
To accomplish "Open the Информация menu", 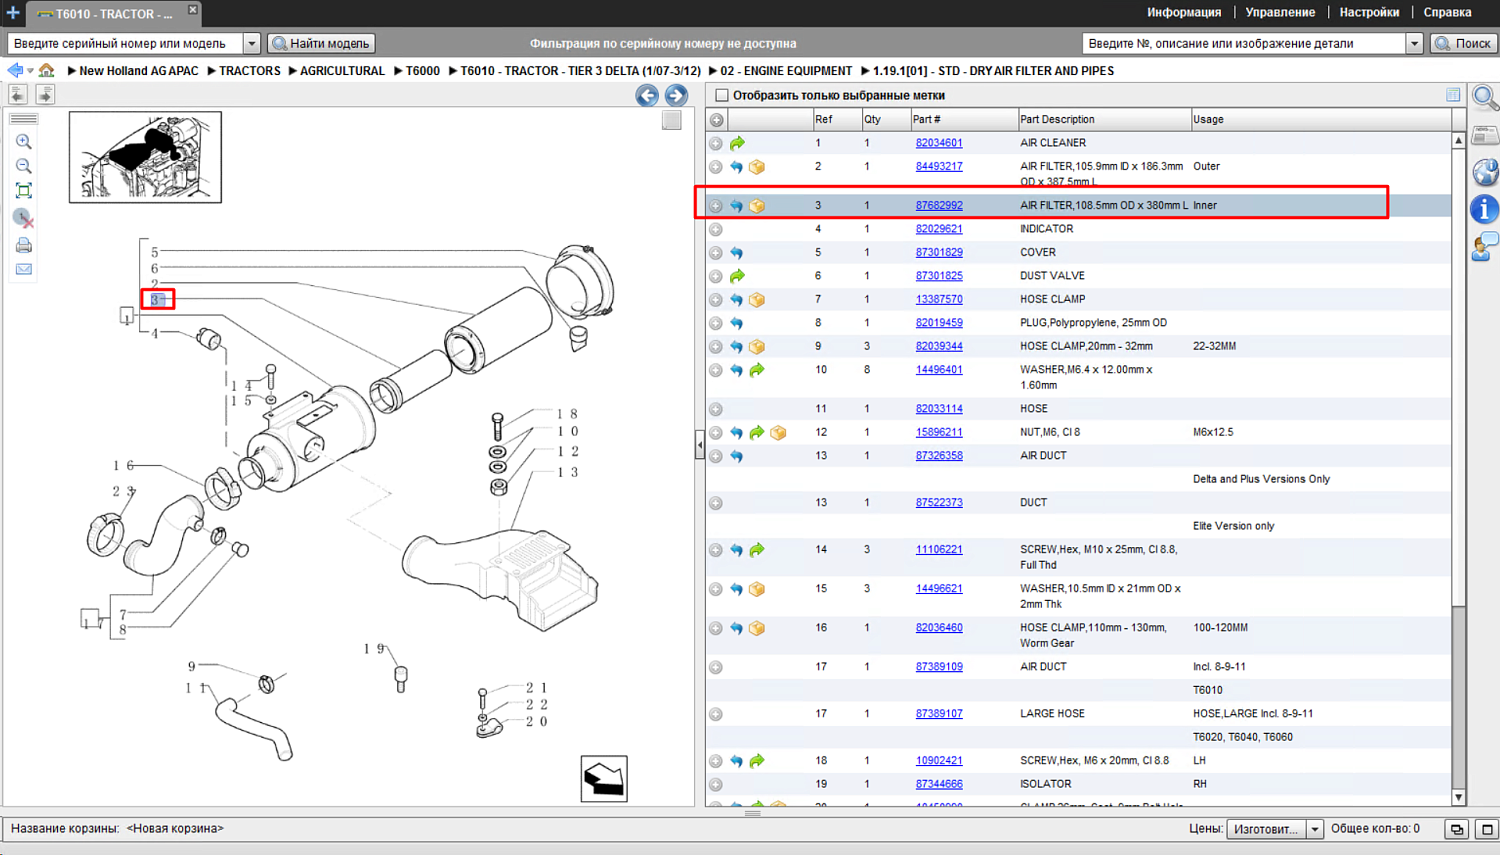I will [1184, 13].
